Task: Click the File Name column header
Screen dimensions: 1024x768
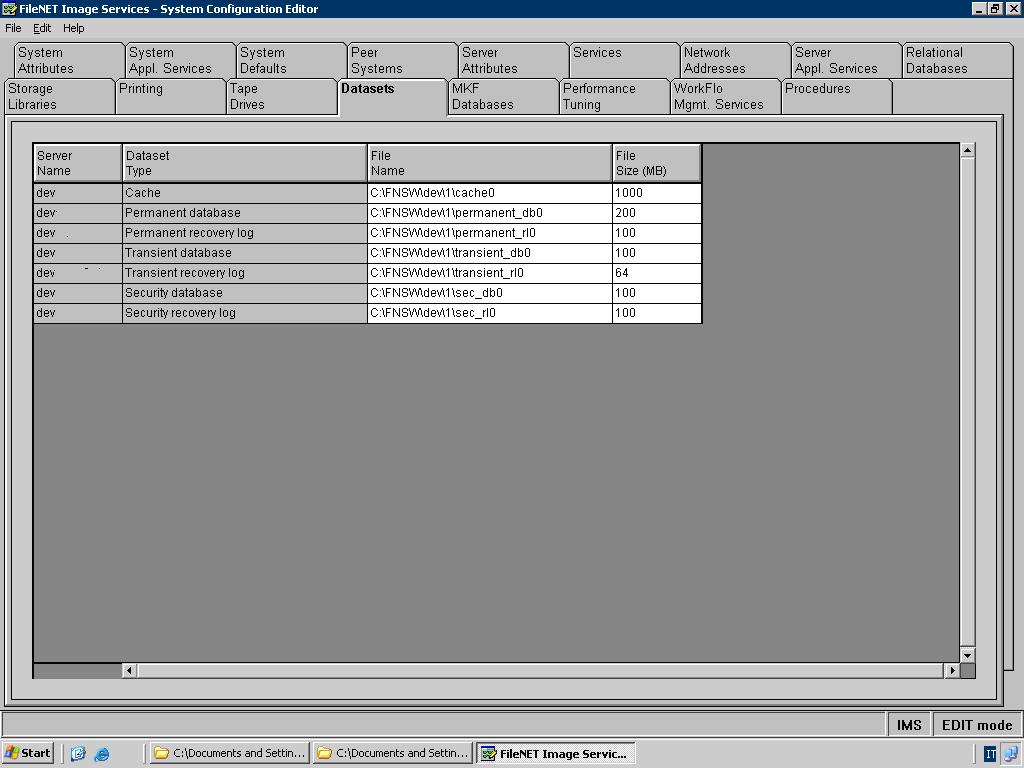Action: 490,163
